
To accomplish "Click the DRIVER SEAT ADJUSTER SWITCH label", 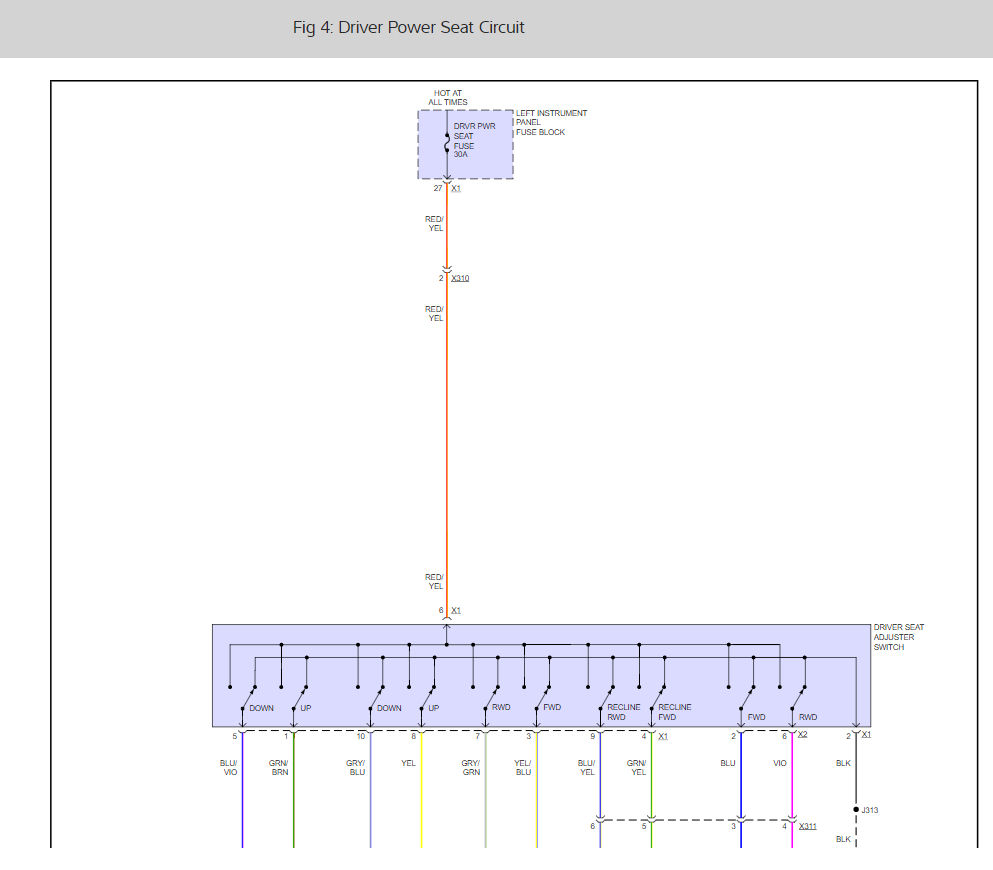I will (x=899, y=637).
